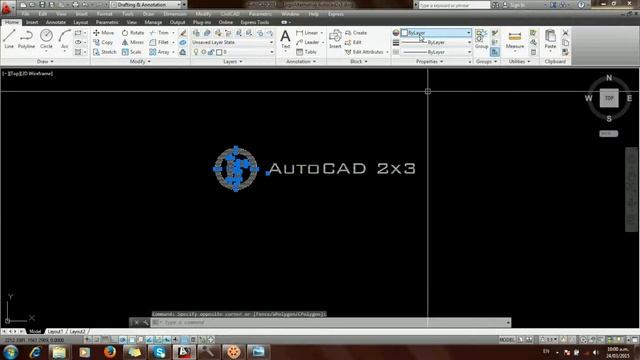
Task: Click the Leader tool
Action: (307, 42)
